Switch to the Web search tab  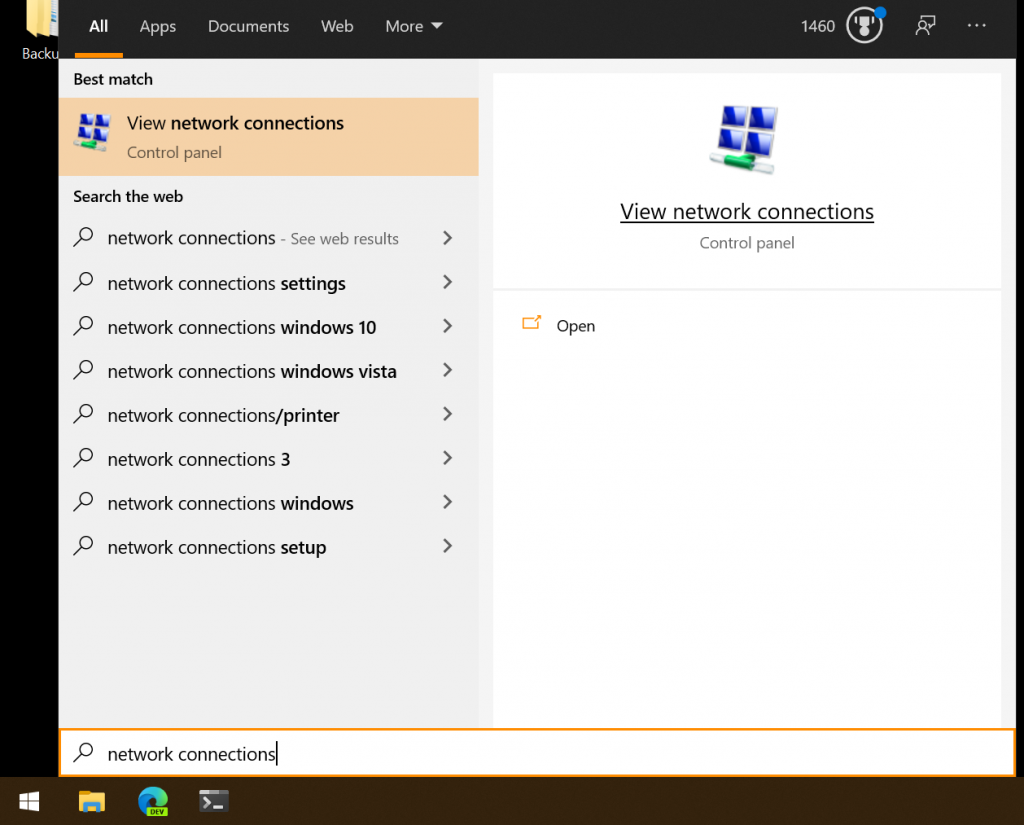pyautogui.click(x=337, y=27)
